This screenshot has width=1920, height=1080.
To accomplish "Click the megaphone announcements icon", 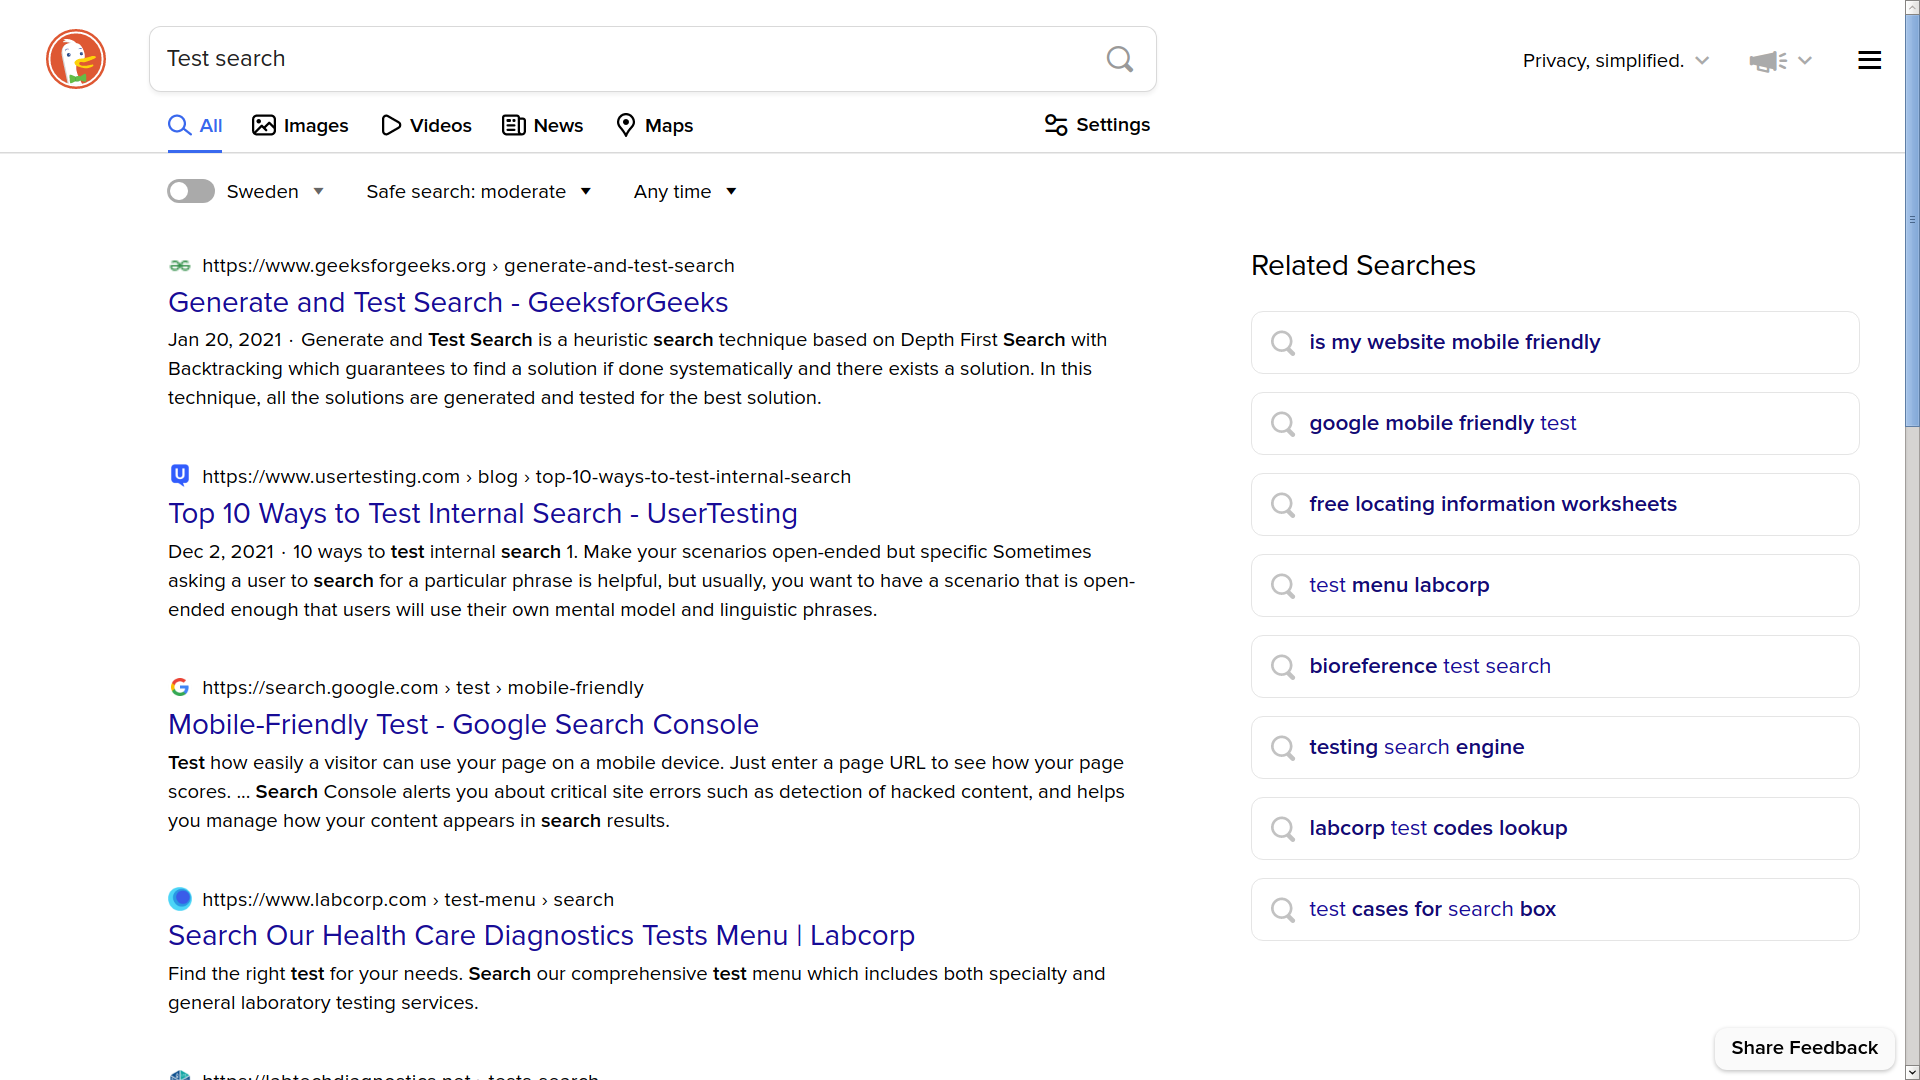I will [1768, 61].
